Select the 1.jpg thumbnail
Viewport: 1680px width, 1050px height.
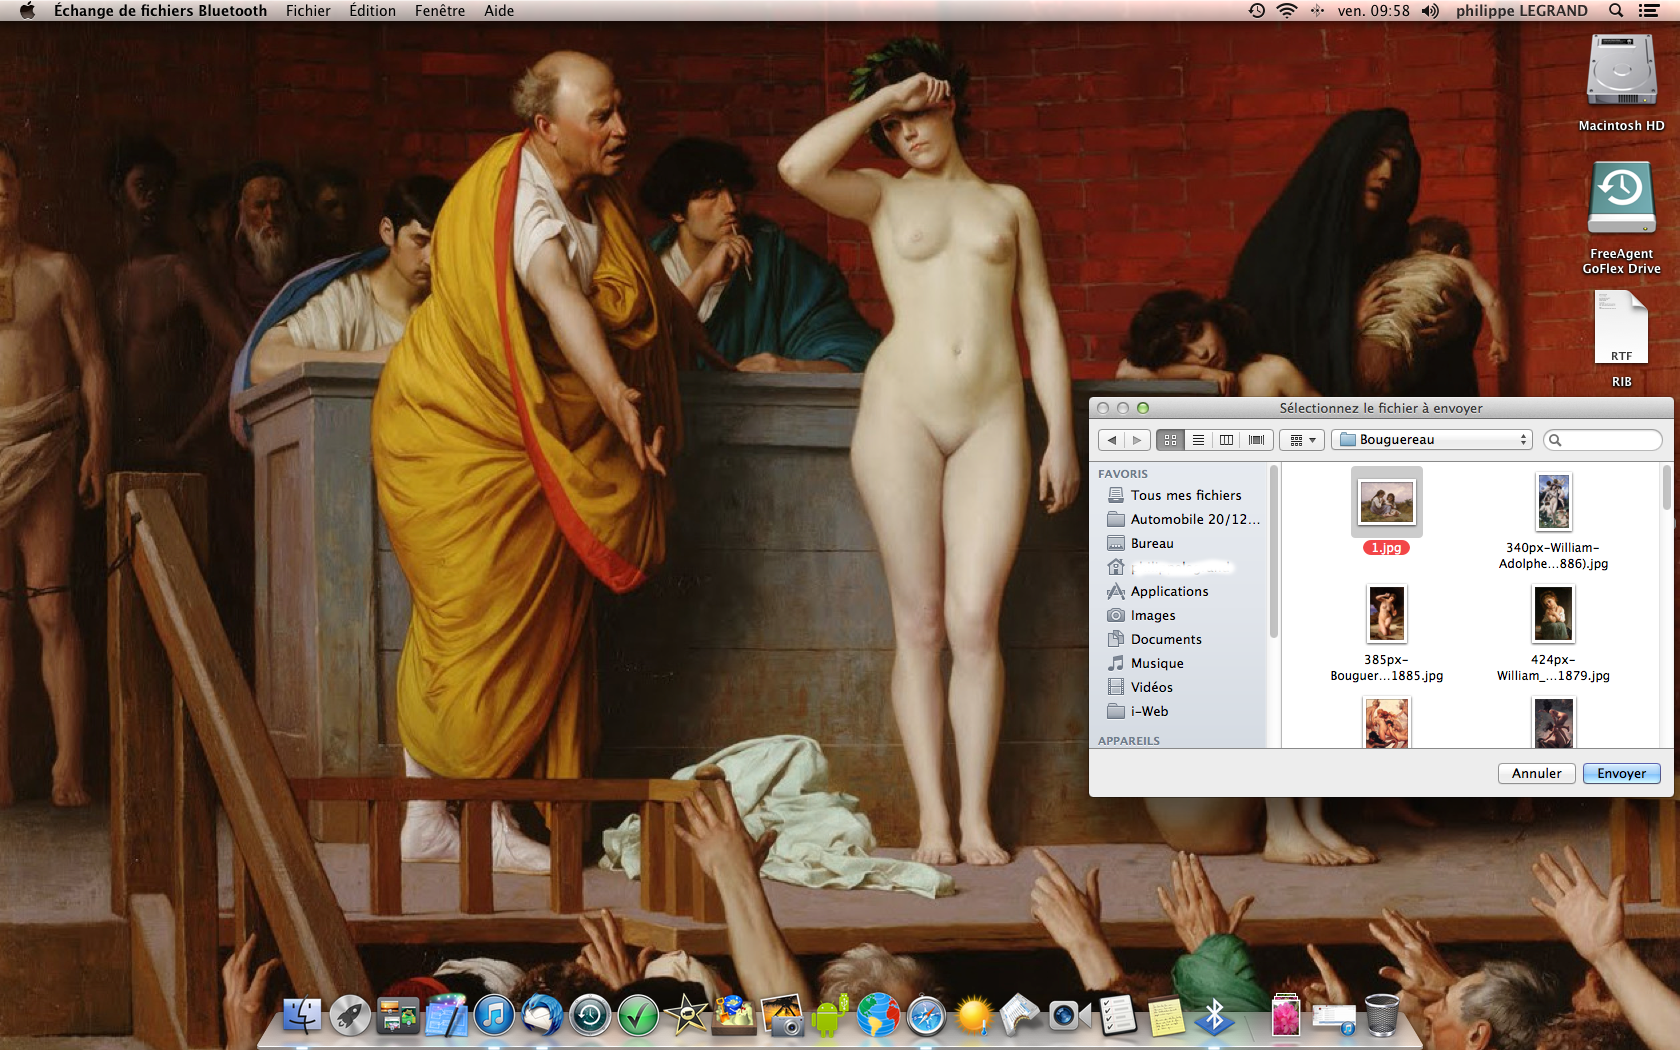pyautogui.click(x=1386, y=502)
